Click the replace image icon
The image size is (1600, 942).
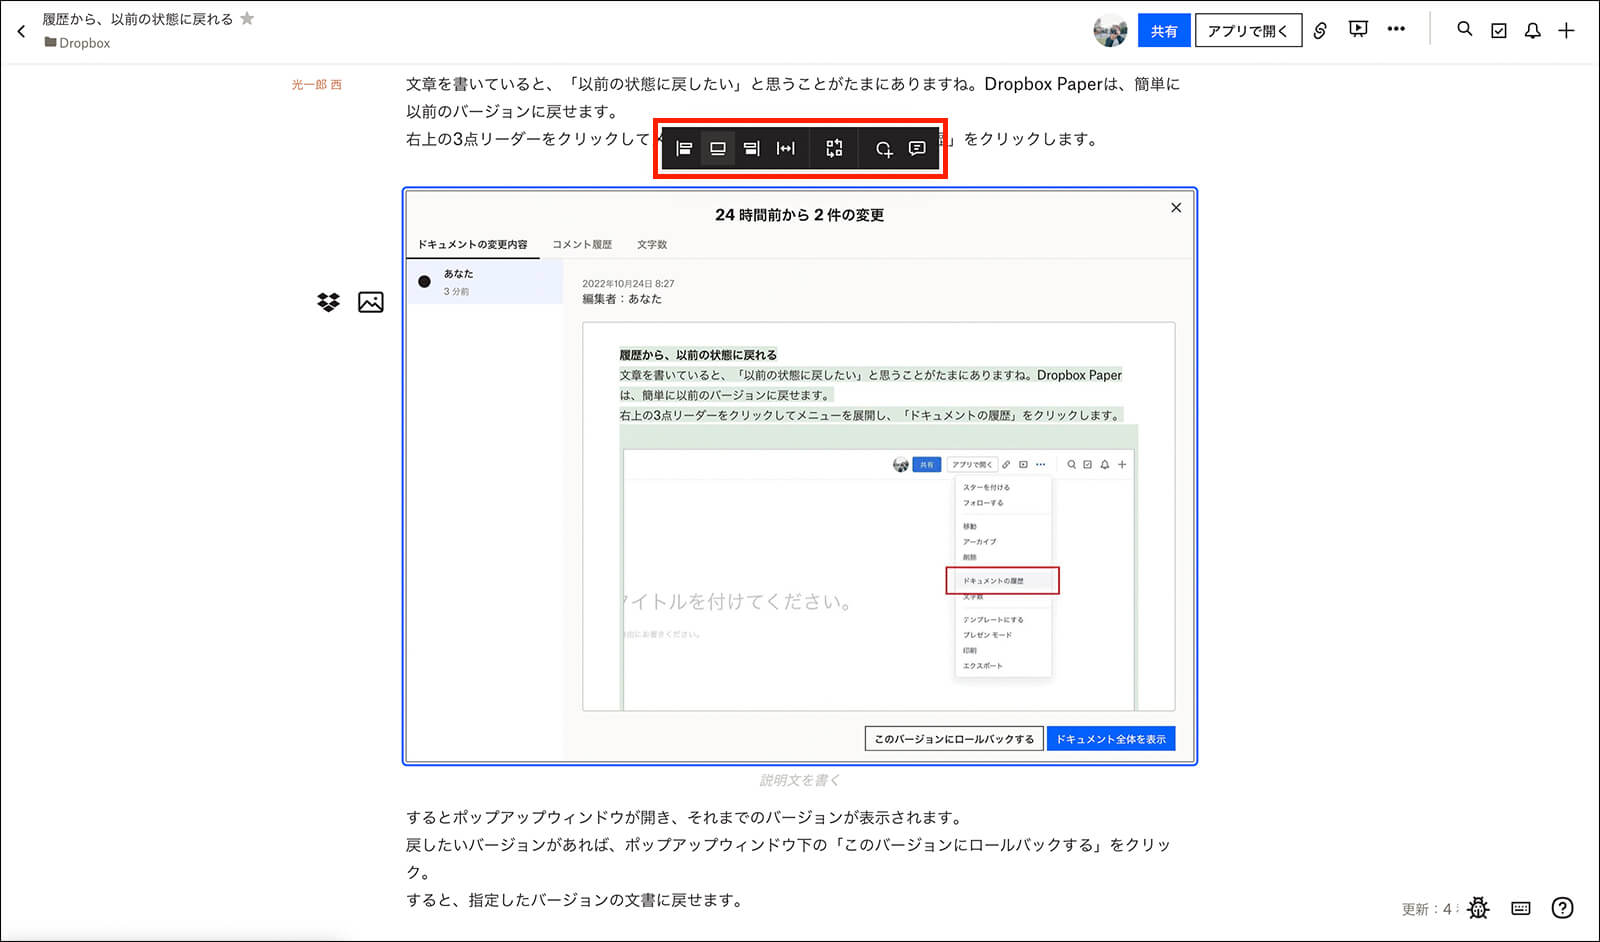click(x=834, y=149)
